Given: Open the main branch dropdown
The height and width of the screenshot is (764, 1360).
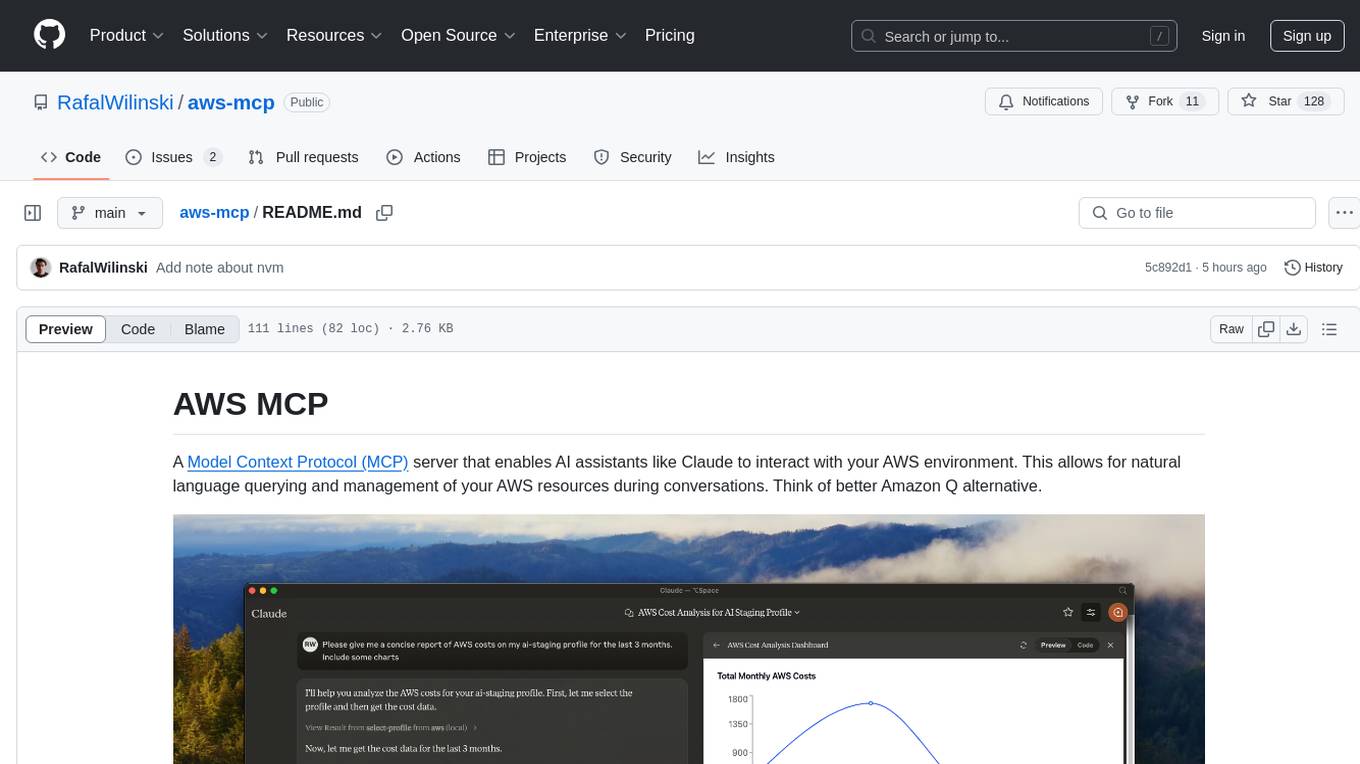Looking at the screenshot, I should (x=109, y=213).
